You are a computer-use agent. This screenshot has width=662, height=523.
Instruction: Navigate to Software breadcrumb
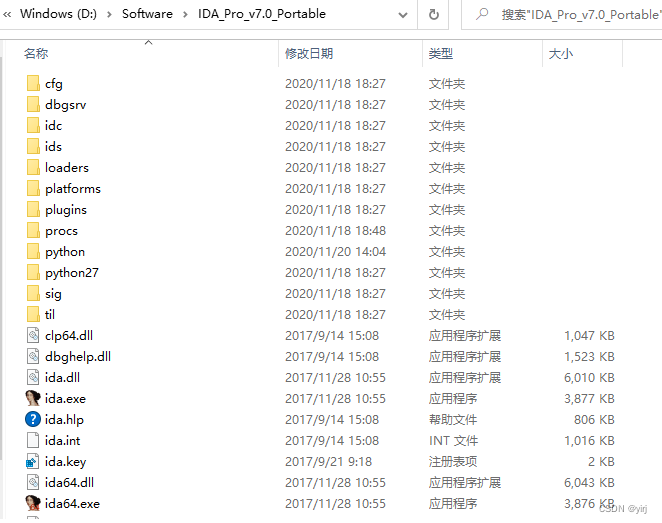click(147, 14)
